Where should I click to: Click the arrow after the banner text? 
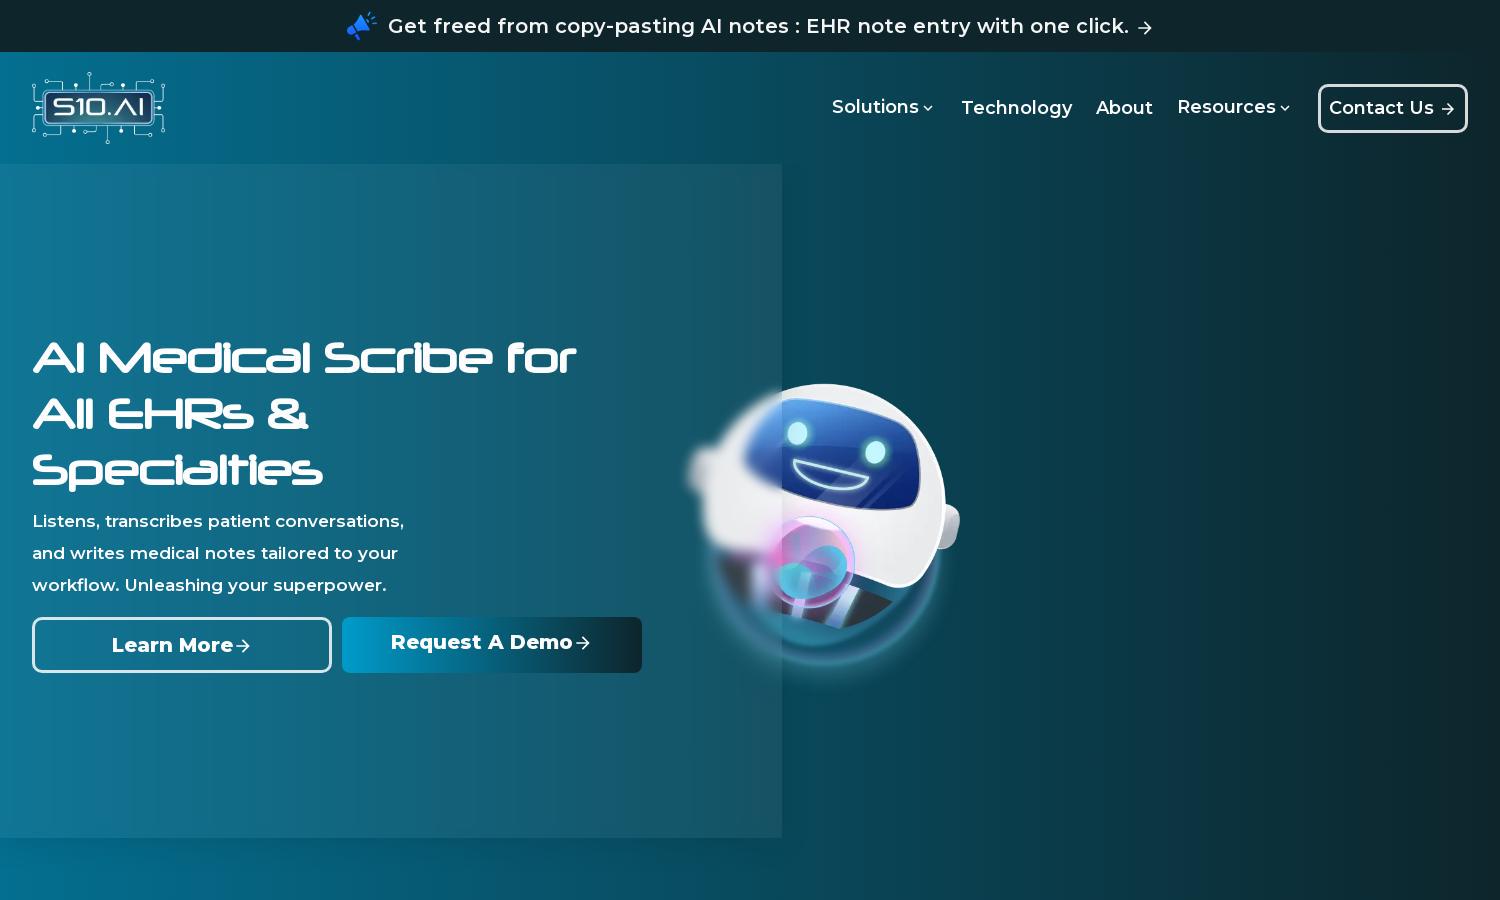coord(1145,28)
